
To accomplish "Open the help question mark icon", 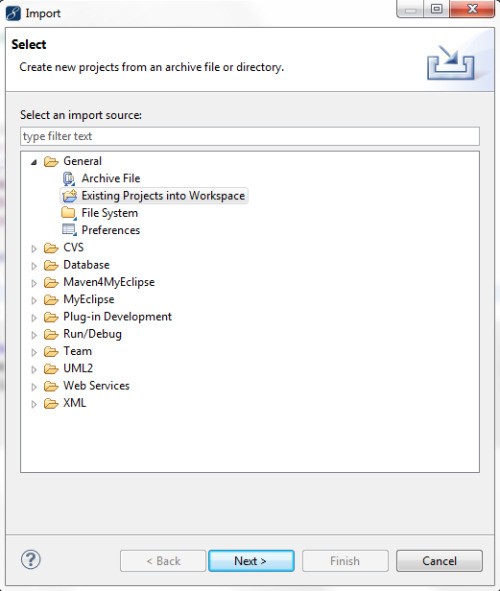I will pos(31,560).
